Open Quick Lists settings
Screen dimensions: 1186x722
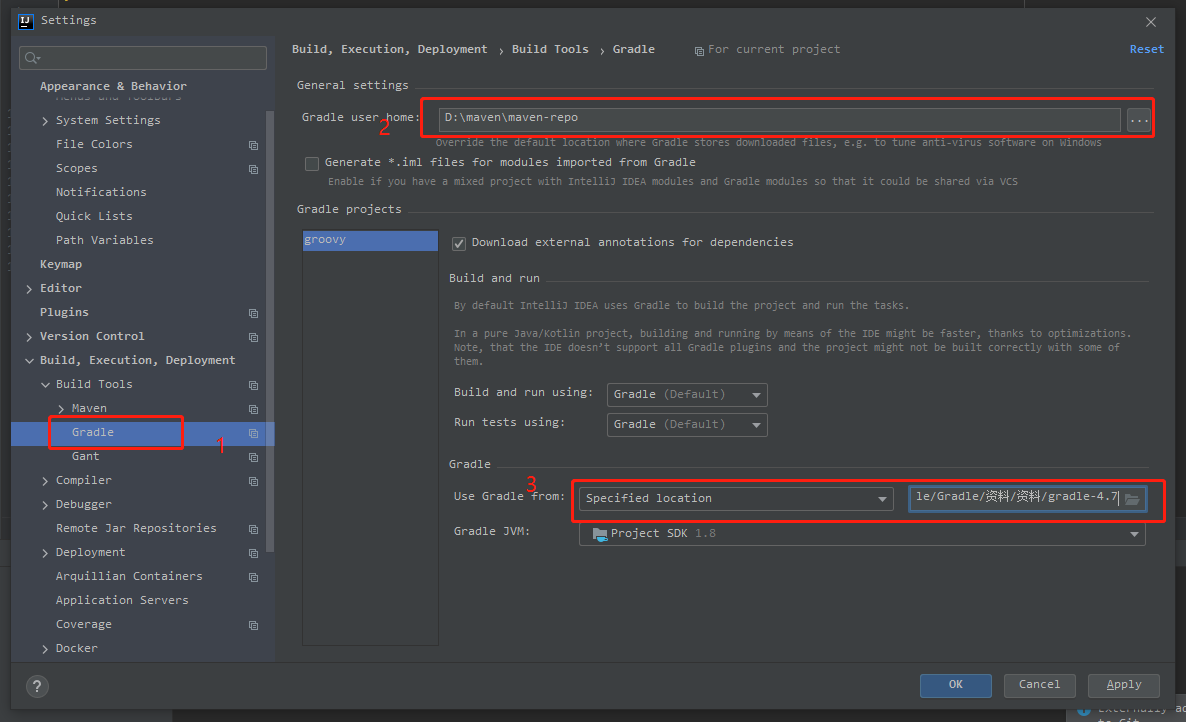(x=94, y=217)
